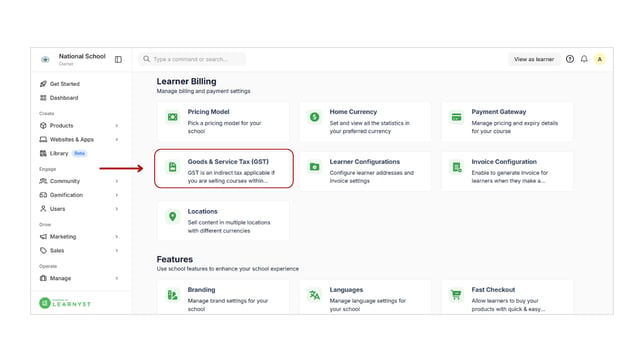Expand the Manage submenu chevron
Image resolution: width=644 pixels, height=362 pixels.
117,278
